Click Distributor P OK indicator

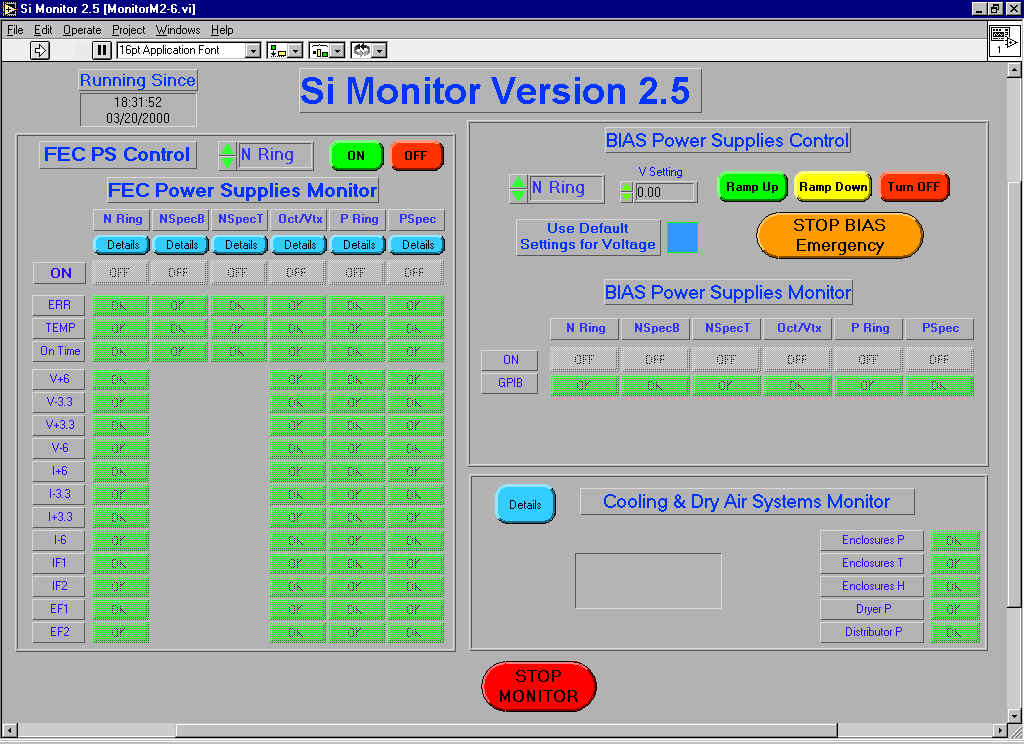954,632
